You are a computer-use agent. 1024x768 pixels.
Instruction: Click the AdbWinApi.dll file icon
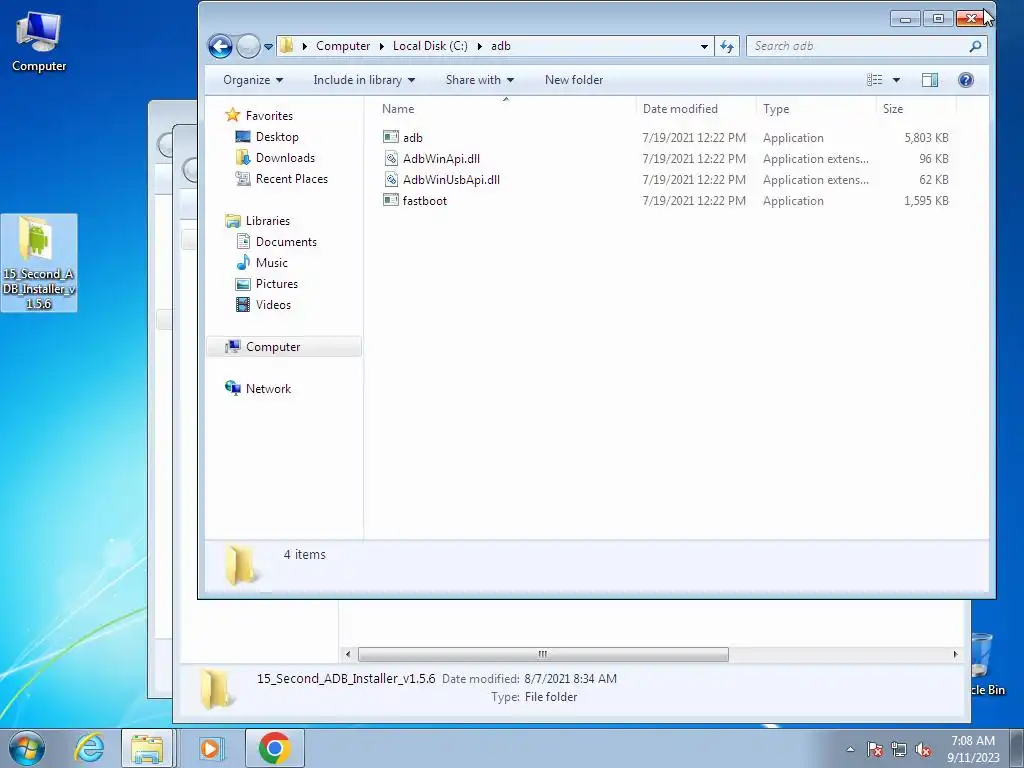(391, 158)
